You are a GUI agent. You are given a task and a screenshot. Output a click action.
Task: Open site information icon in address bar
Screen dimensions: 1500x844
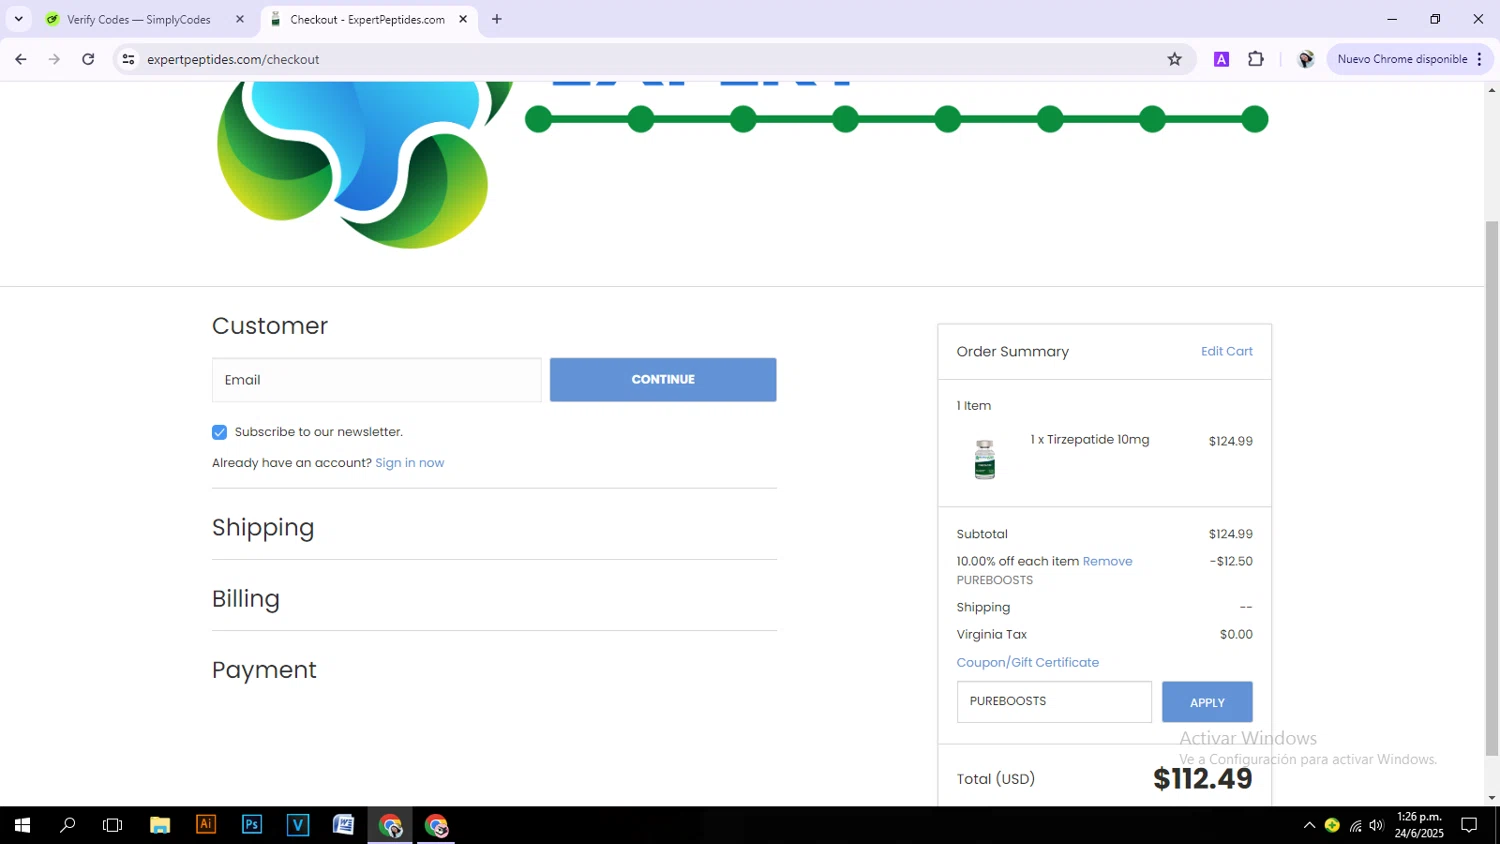(128, 59)
